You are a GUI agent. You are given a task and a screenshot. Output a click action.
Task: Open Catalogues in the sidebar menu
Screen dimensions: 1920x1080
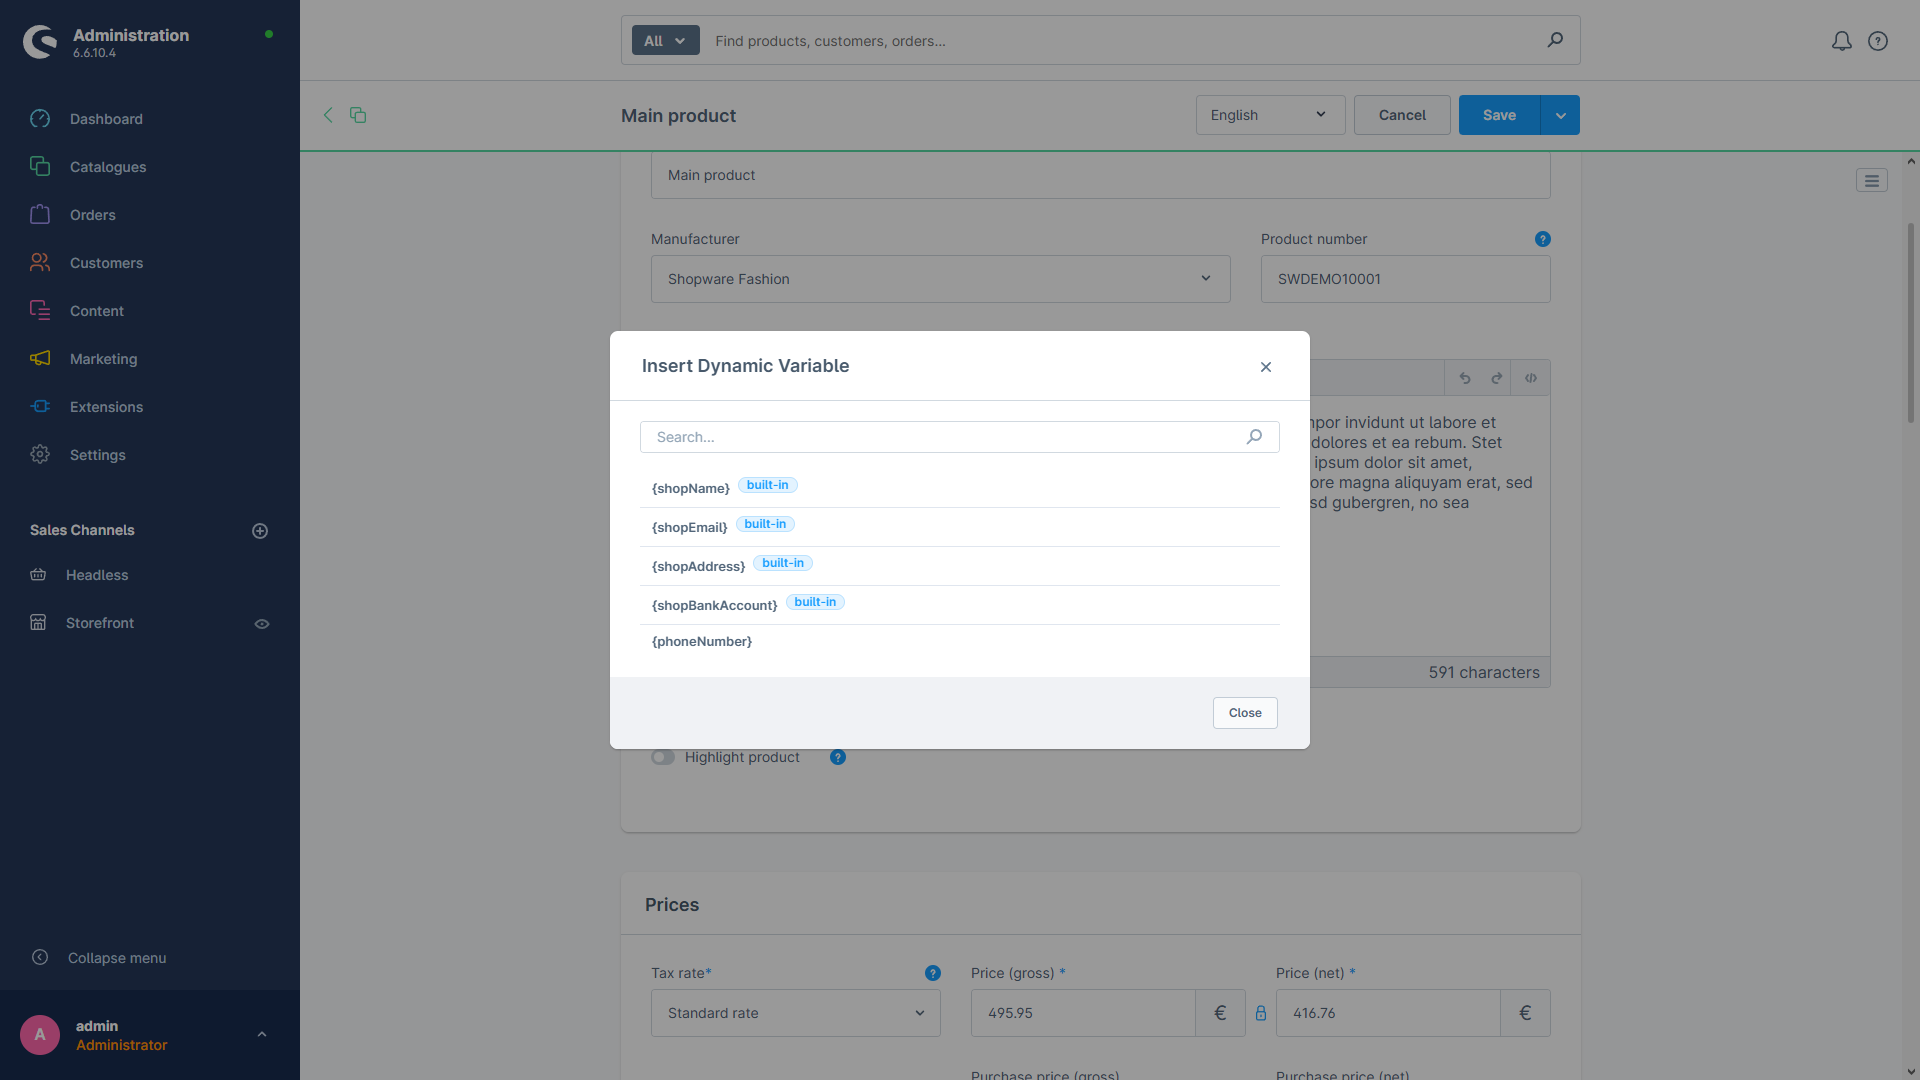pos(108,167)
